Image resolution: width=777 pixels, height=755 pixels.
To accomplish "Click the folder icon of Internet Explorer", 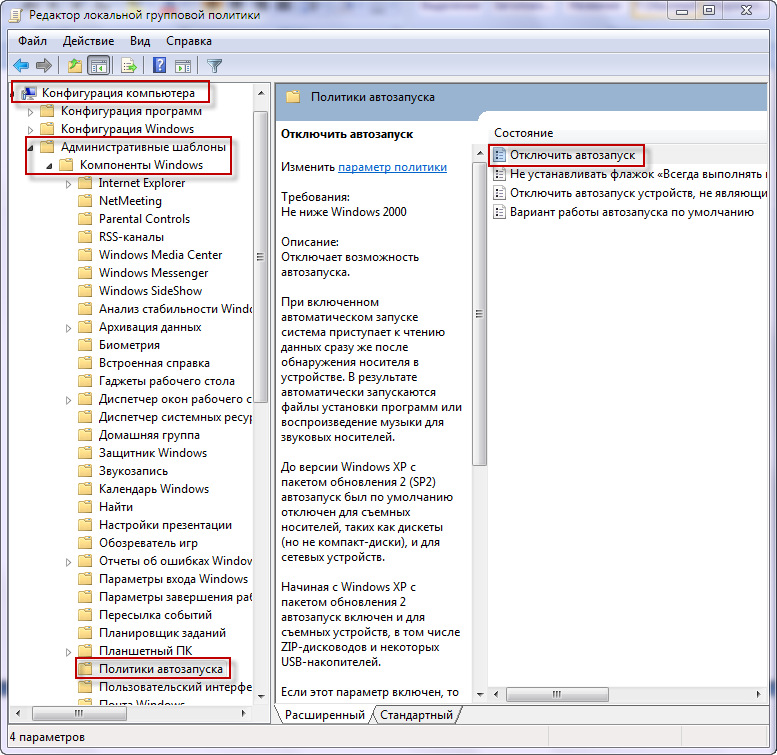I will [85, 183].
